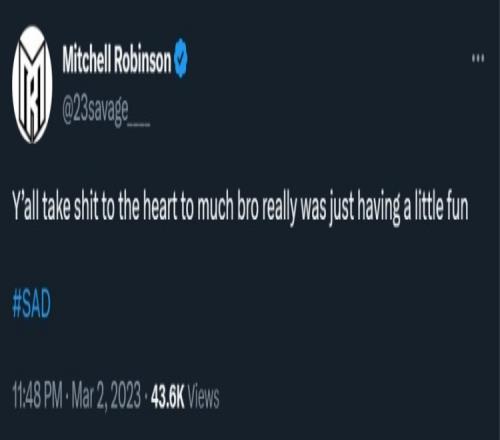This screenshot has height=440, width=500.
Task: Click the word "heart" in the tweet
Action: coord(160,206)
